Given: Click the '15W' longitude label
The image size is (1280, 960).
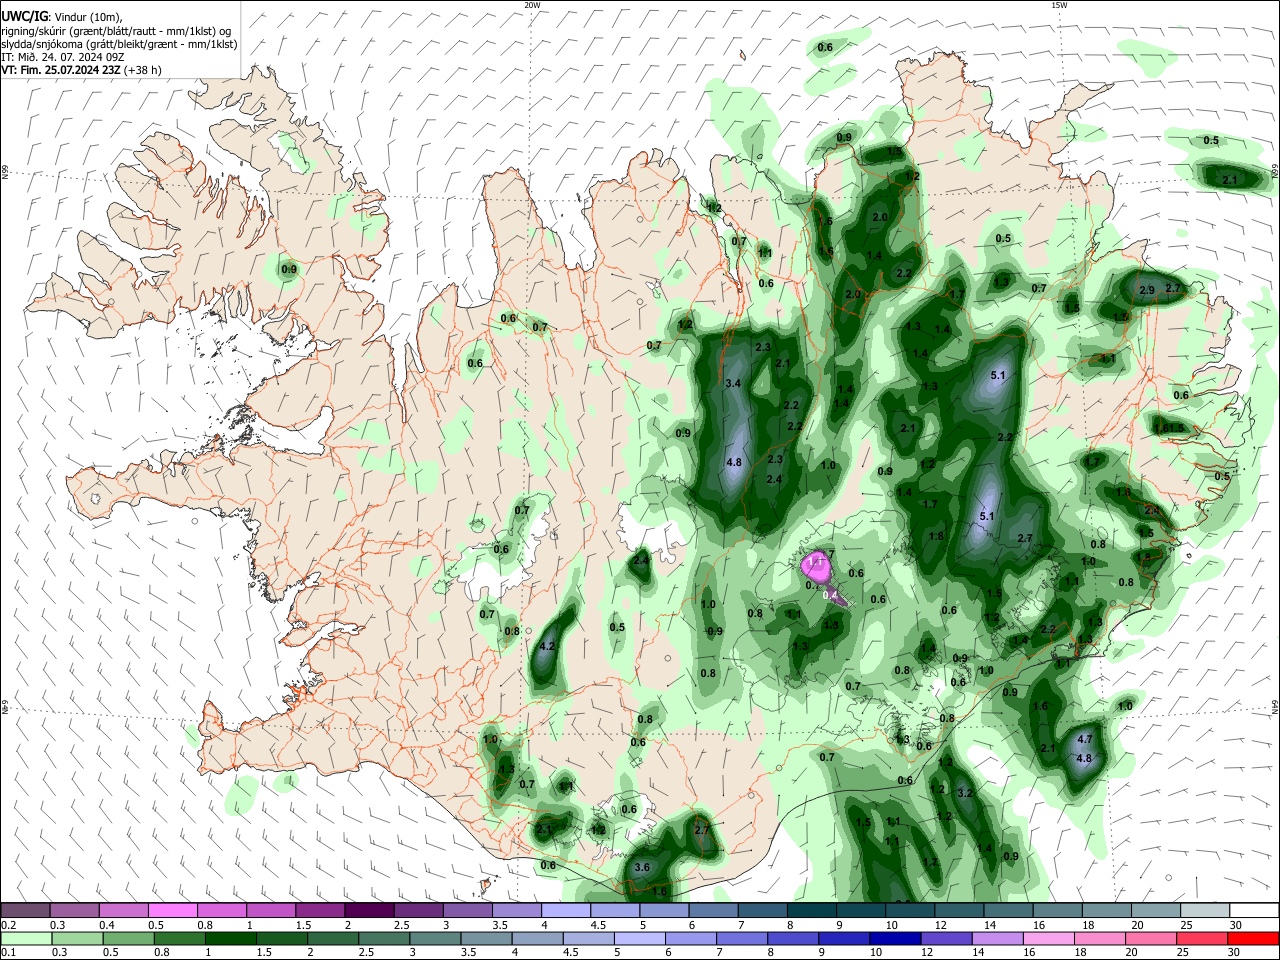Looking at the screenshot, I should click(x=1059, y=5).
